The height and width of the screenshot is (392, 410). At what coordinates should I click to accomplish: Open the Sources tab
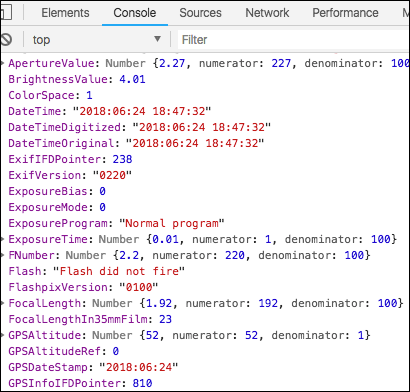click(x=200, y=13)
